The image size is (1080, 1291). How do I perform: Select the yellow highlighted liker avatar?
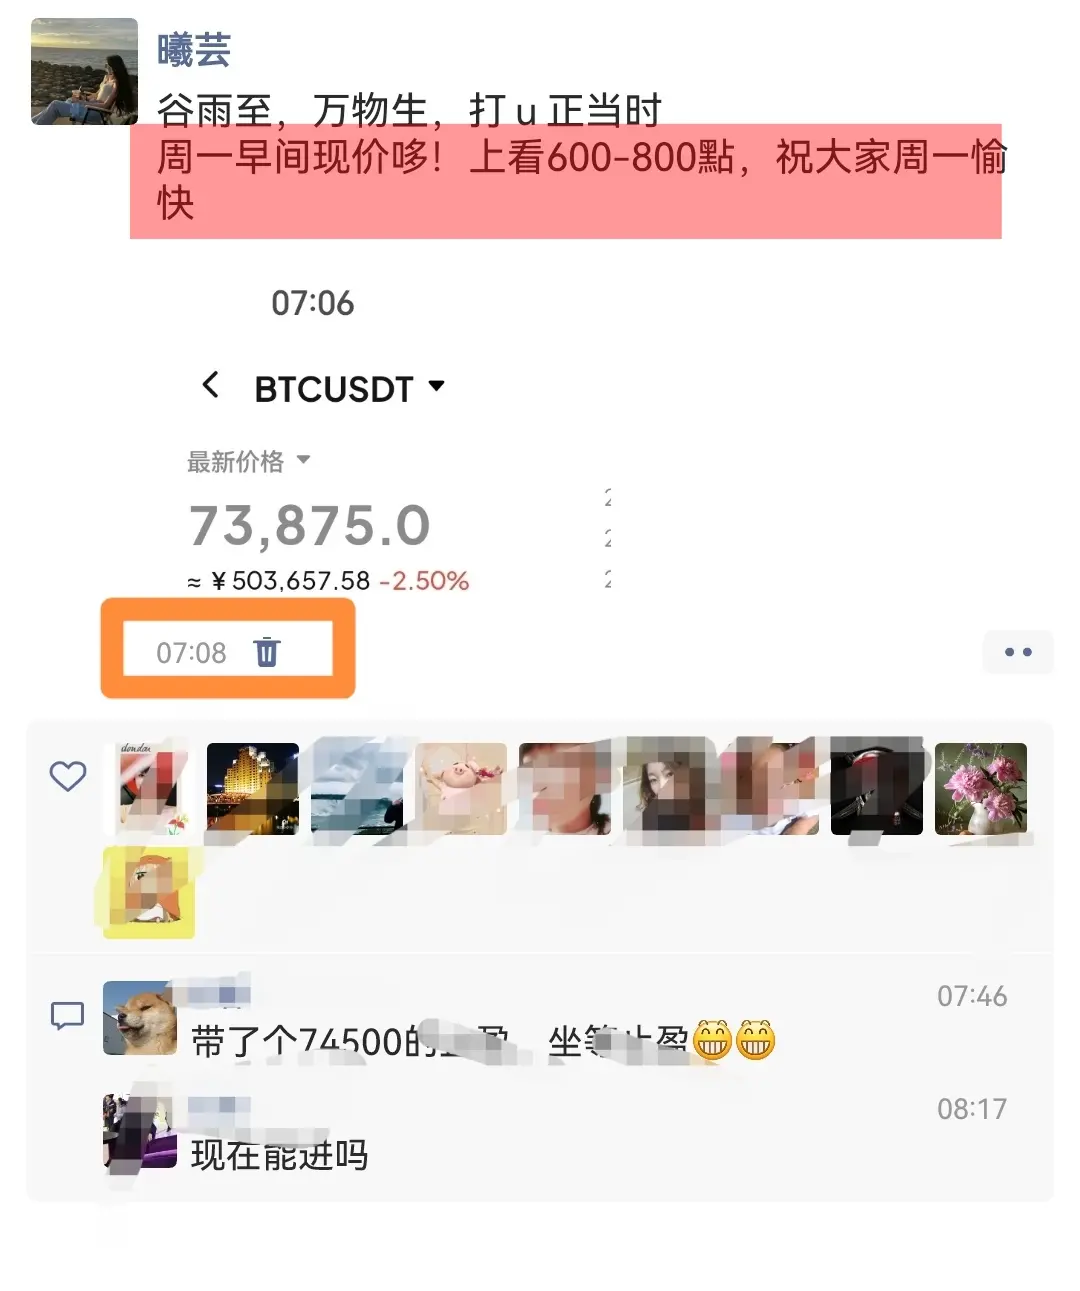click(149, 891)
